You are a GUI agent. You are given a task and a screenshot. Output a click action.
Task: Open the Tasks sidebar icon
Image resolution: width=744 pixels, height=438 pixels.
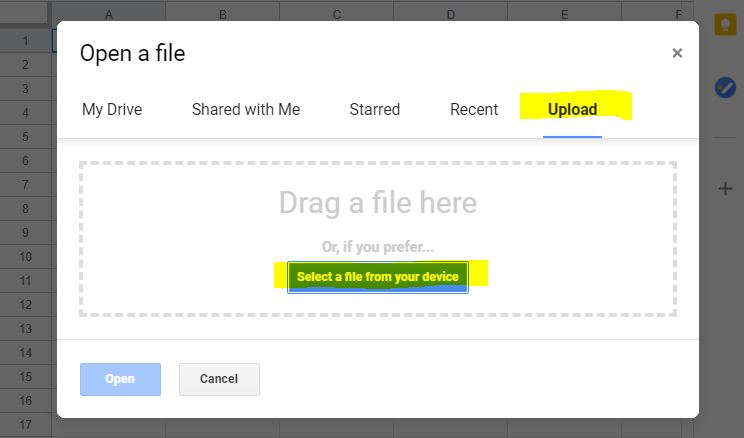[725, 88]
